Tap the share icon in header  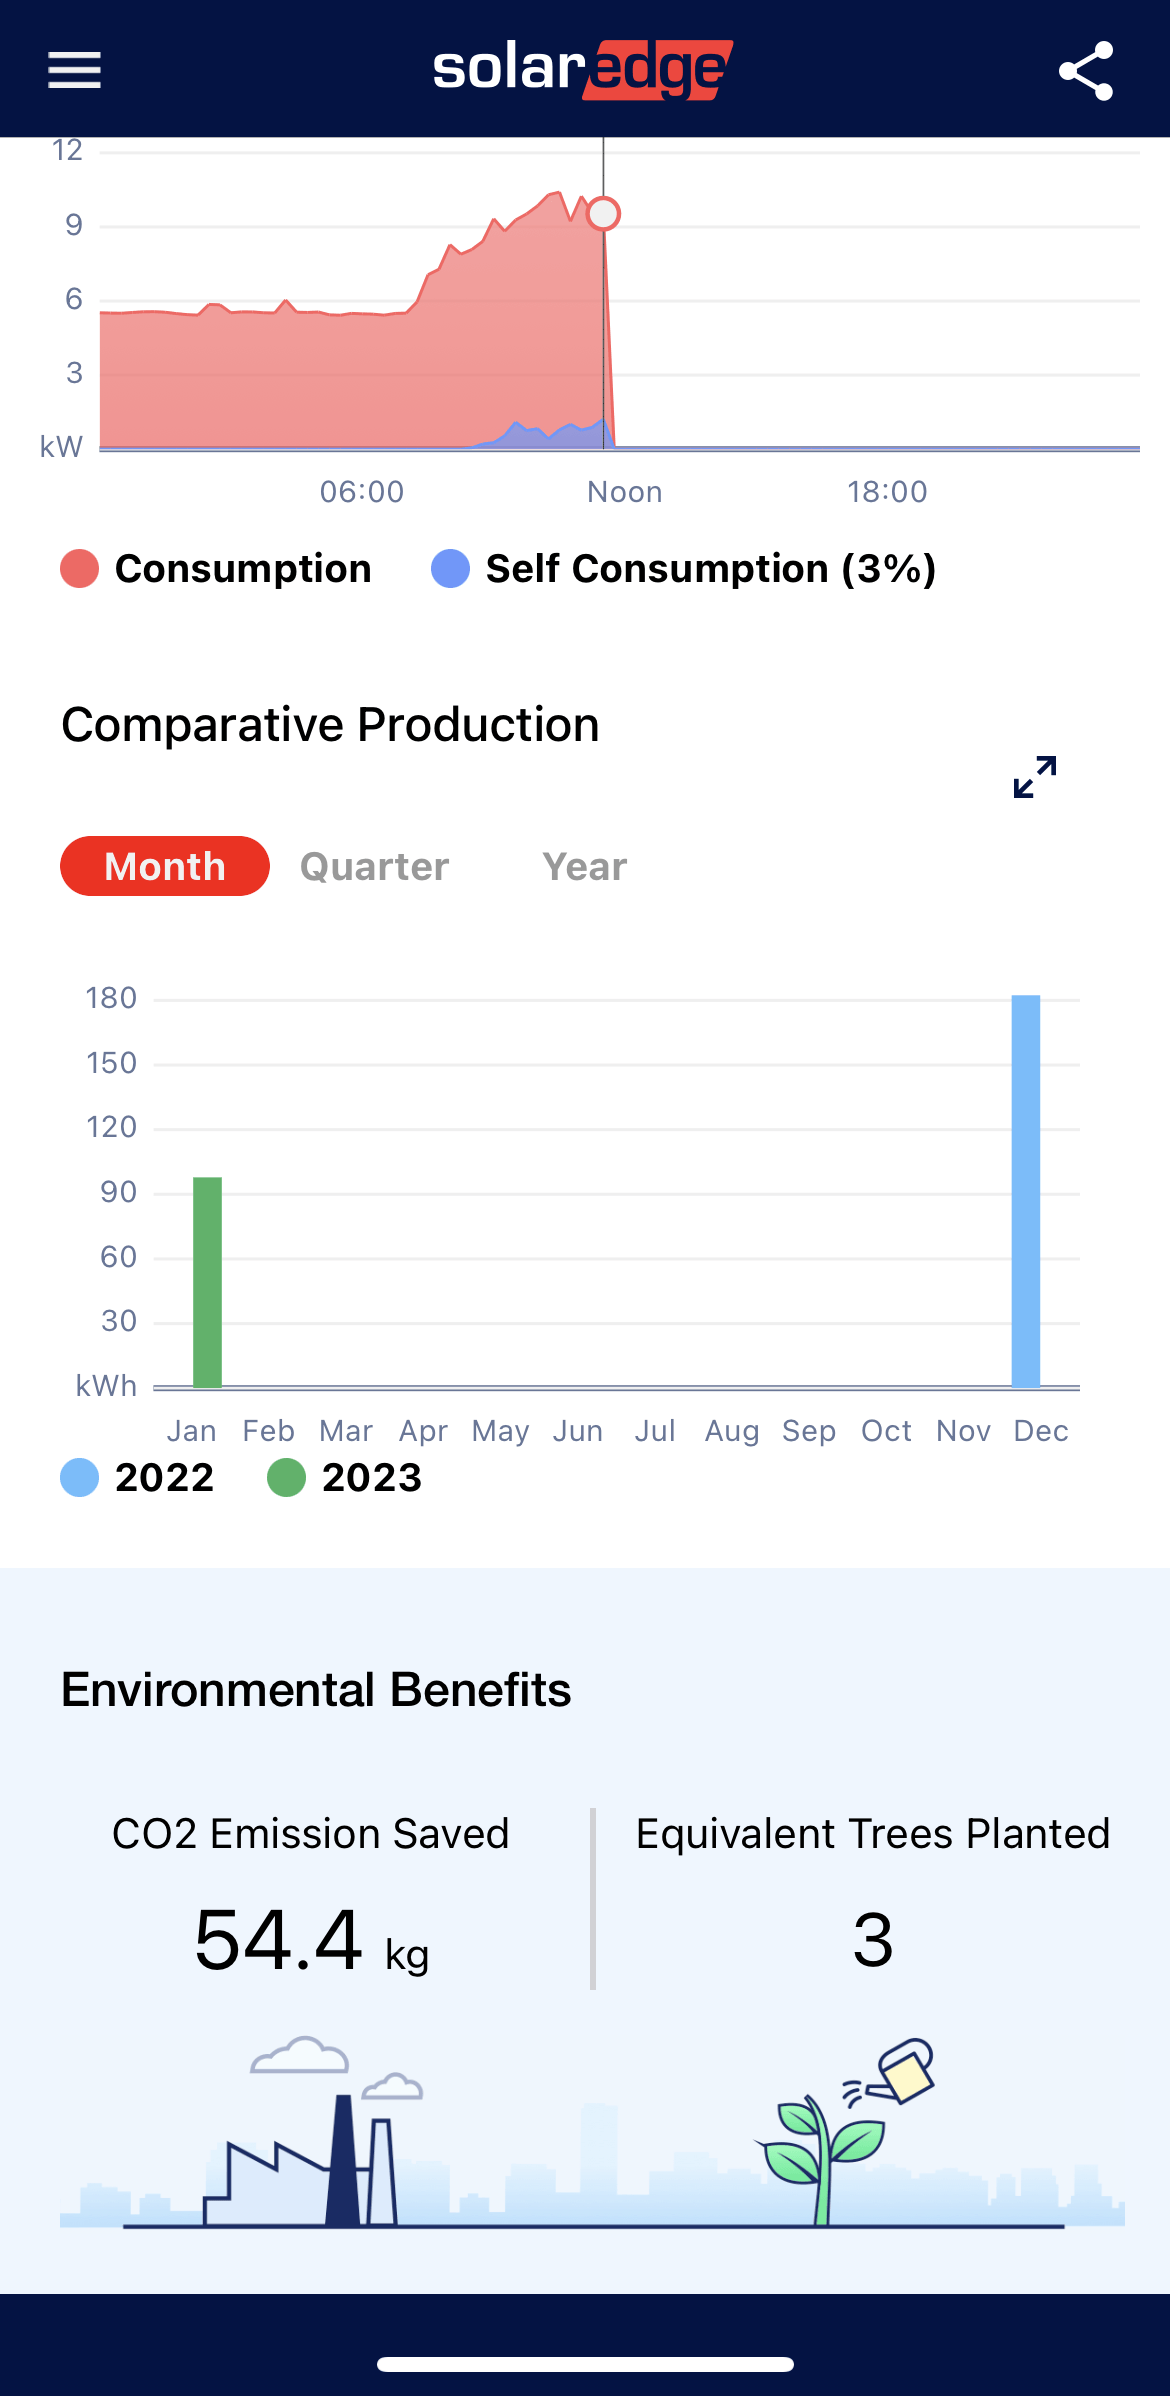[x=1086, y=70]
